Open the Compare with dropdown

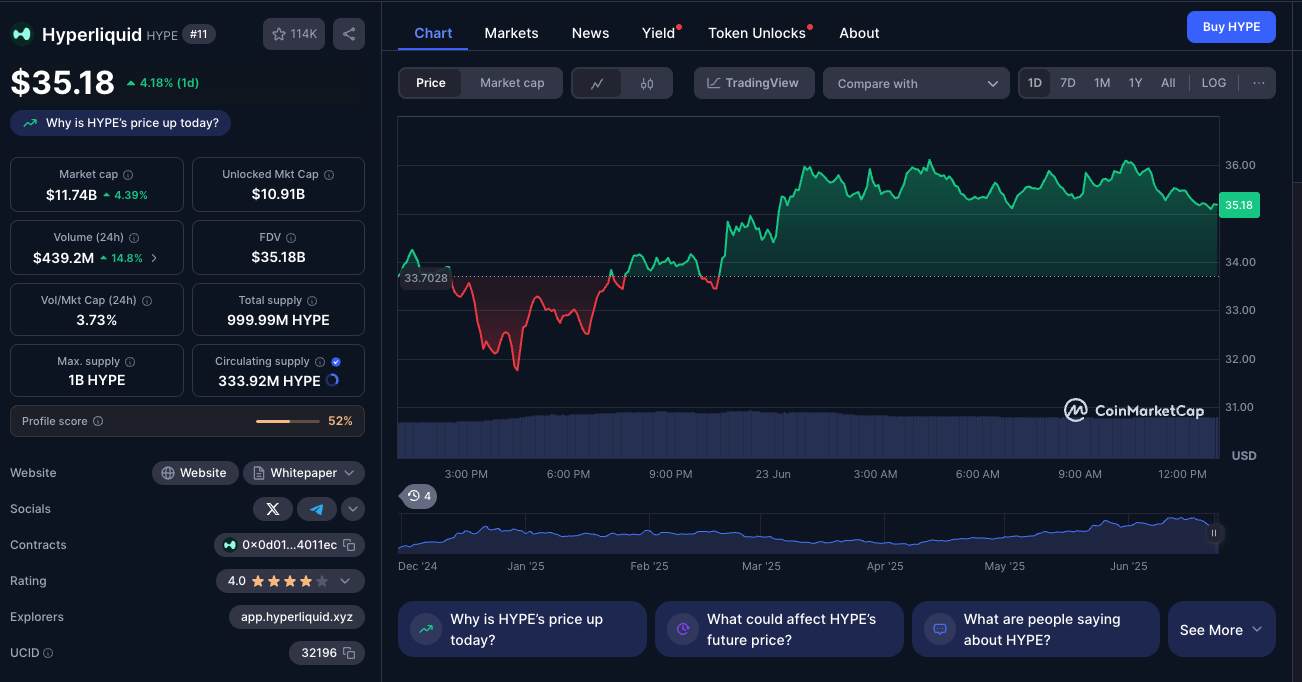click(x=916, y=83)
